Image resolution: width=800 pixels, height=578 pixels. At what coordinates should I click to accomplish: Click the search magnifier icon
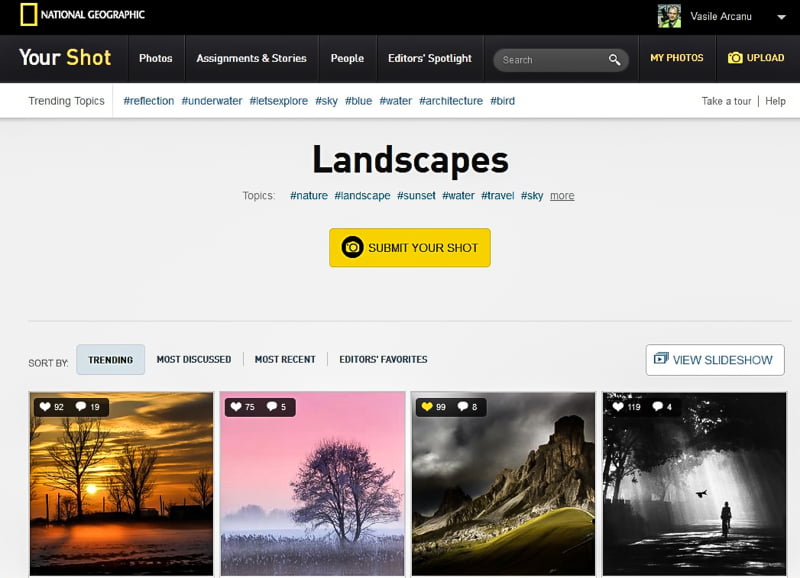tap(614, 60)
